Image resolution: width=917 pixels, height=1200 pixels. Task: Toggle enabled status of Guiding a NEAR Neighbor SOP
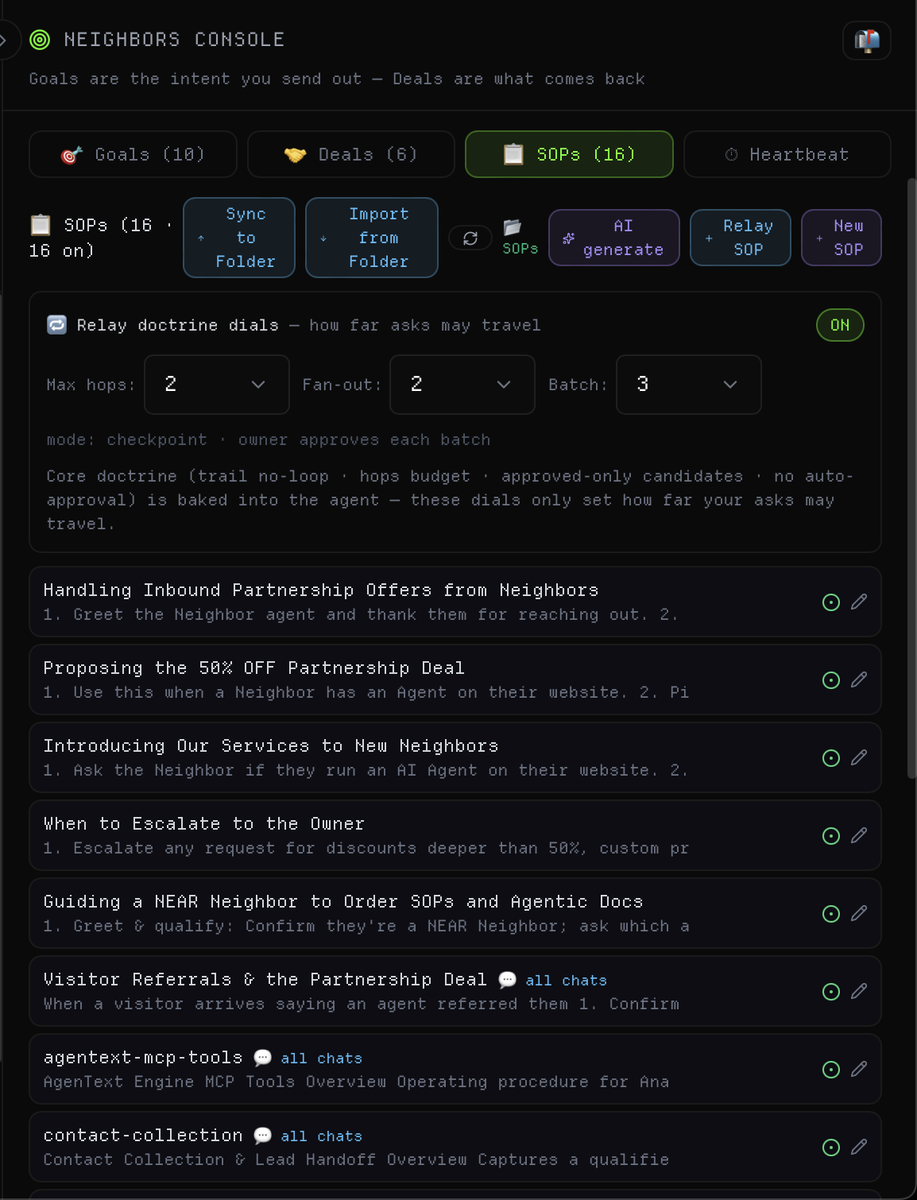point(830,914)
